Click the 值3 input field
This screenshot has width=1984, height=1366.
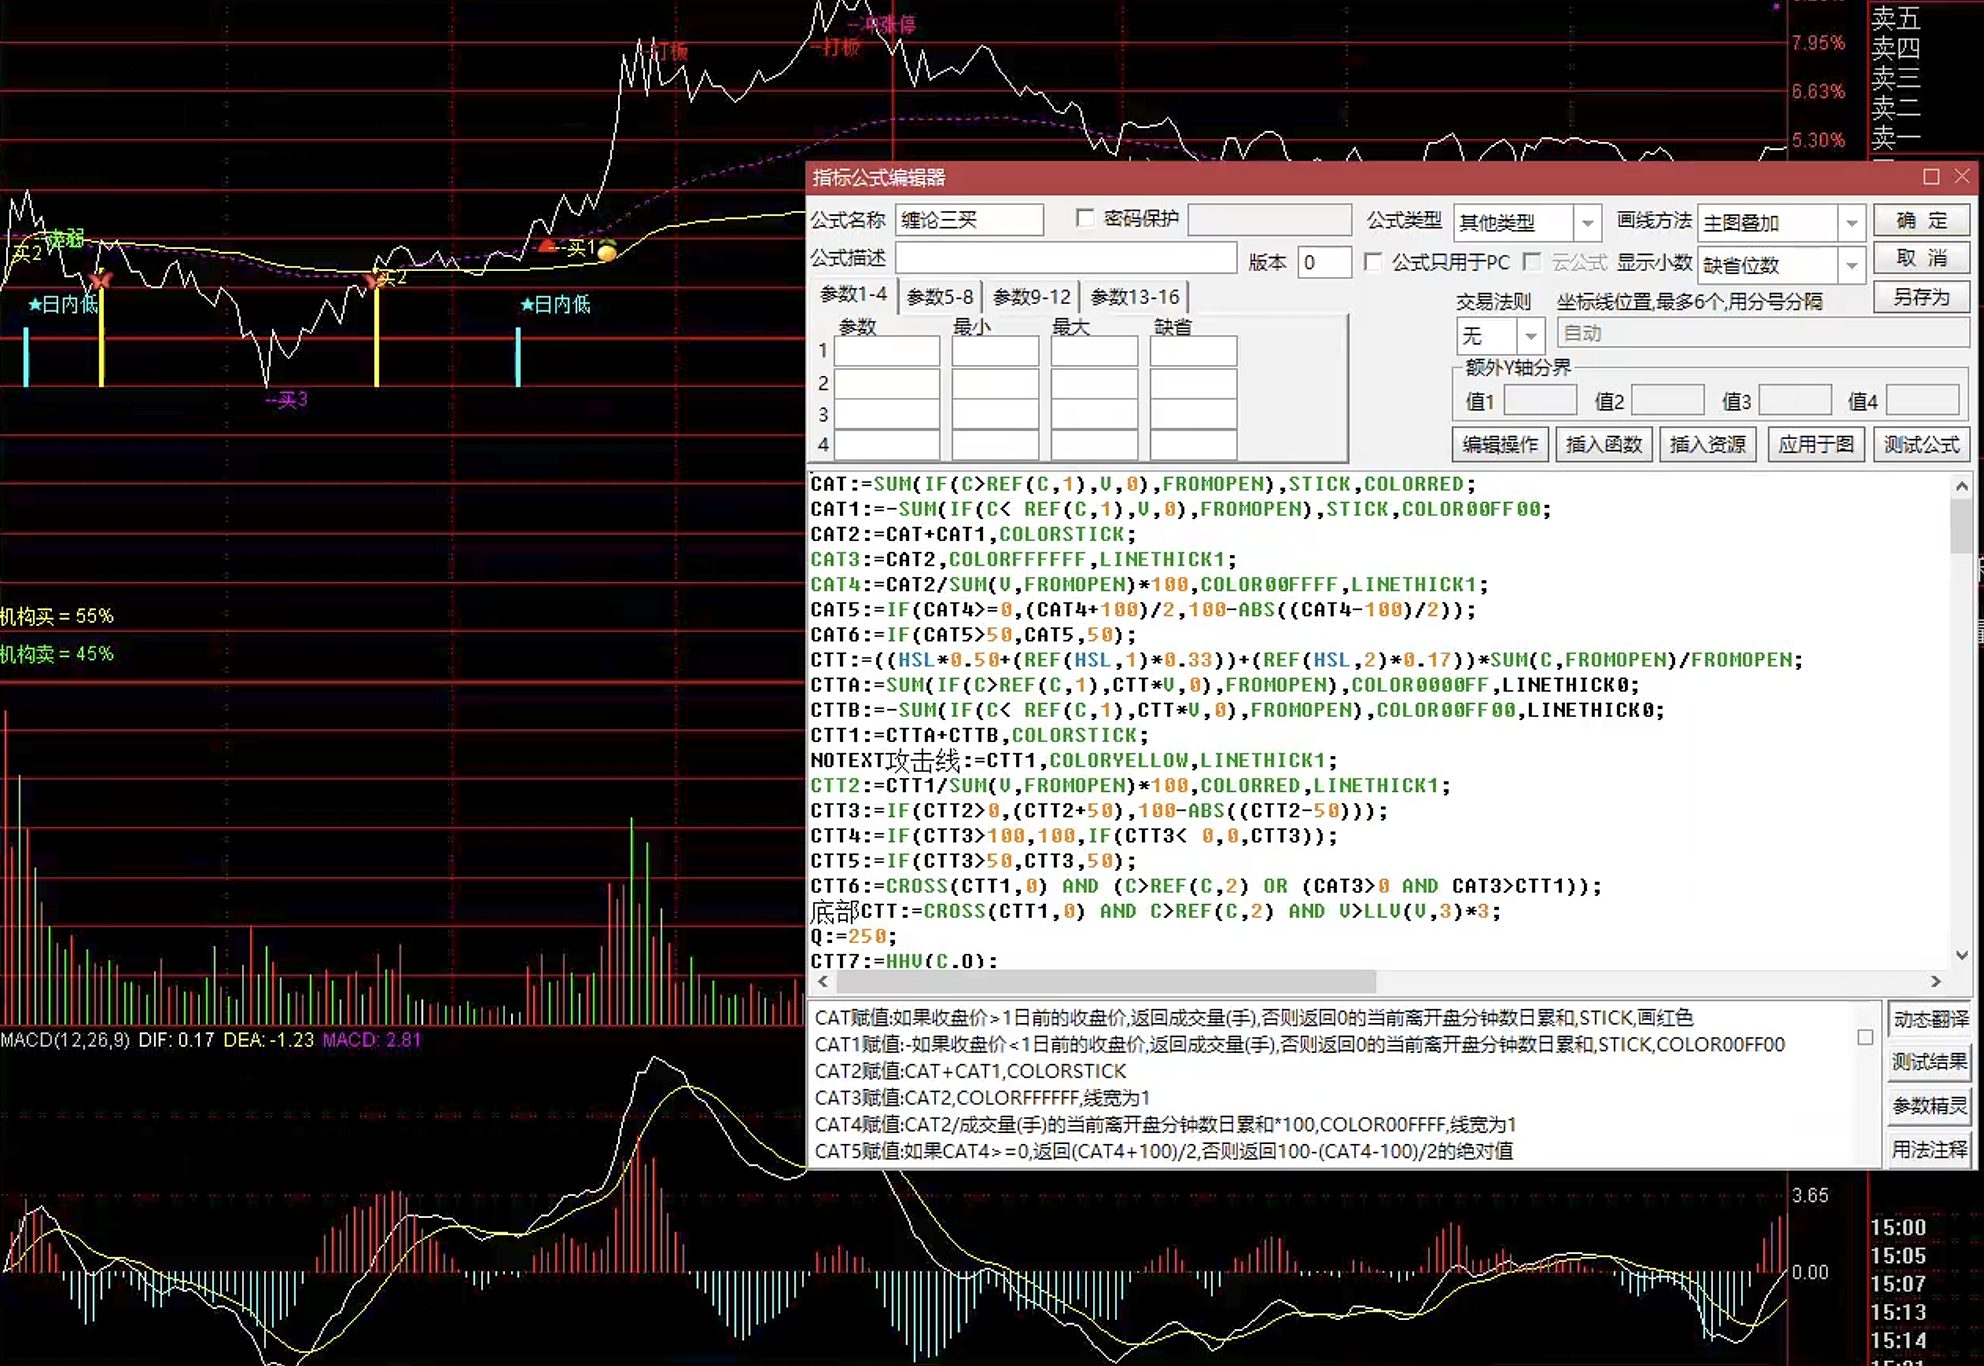(1795, 400)
